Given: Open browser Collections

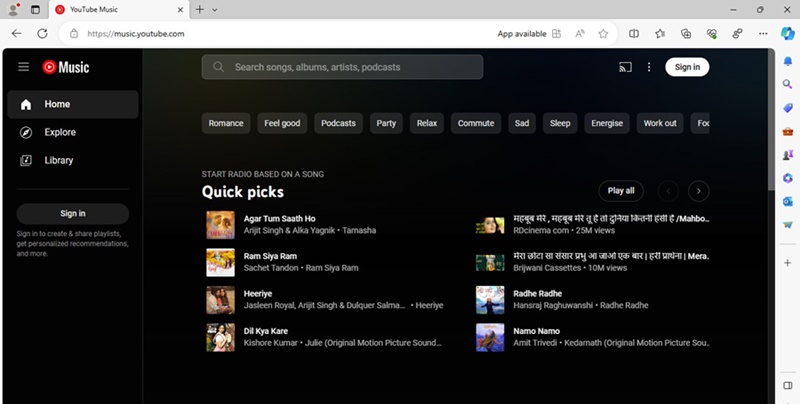Looking at the screenshot, I should click(x=686, y=34).
